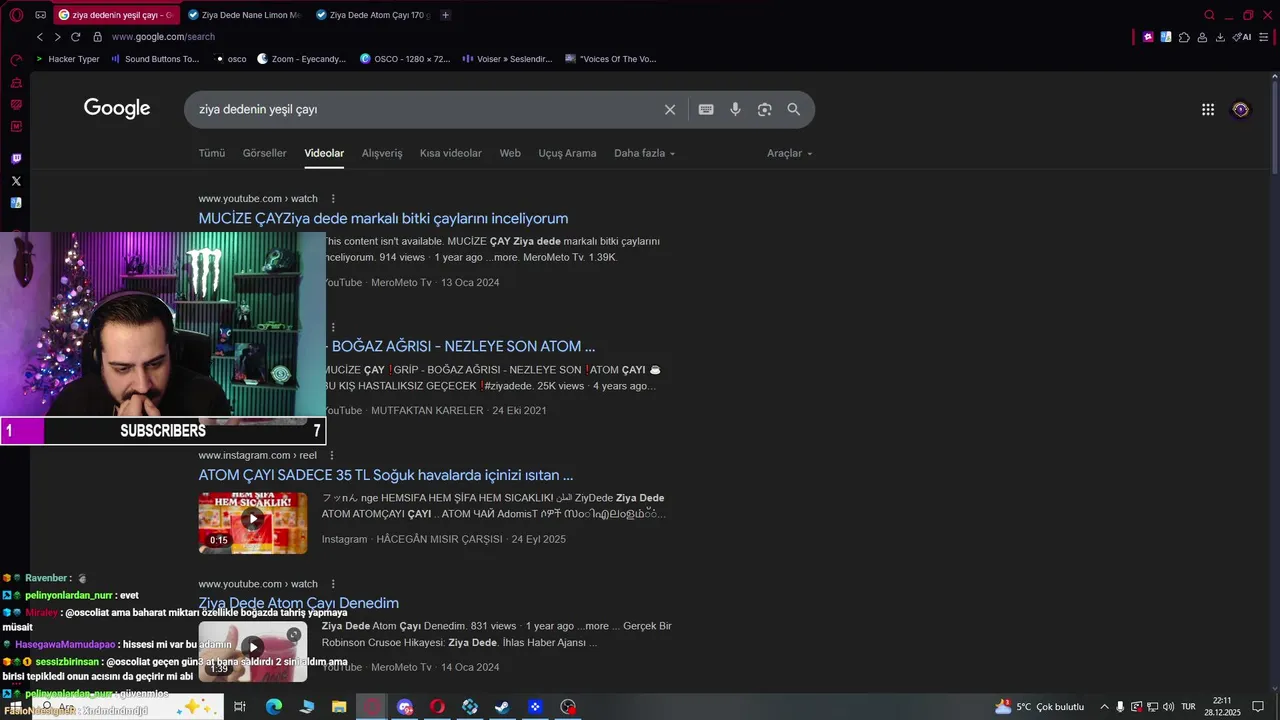Switch to the Görseller search tab
The image size is (1280, 720).
click(x=264, y=153)
